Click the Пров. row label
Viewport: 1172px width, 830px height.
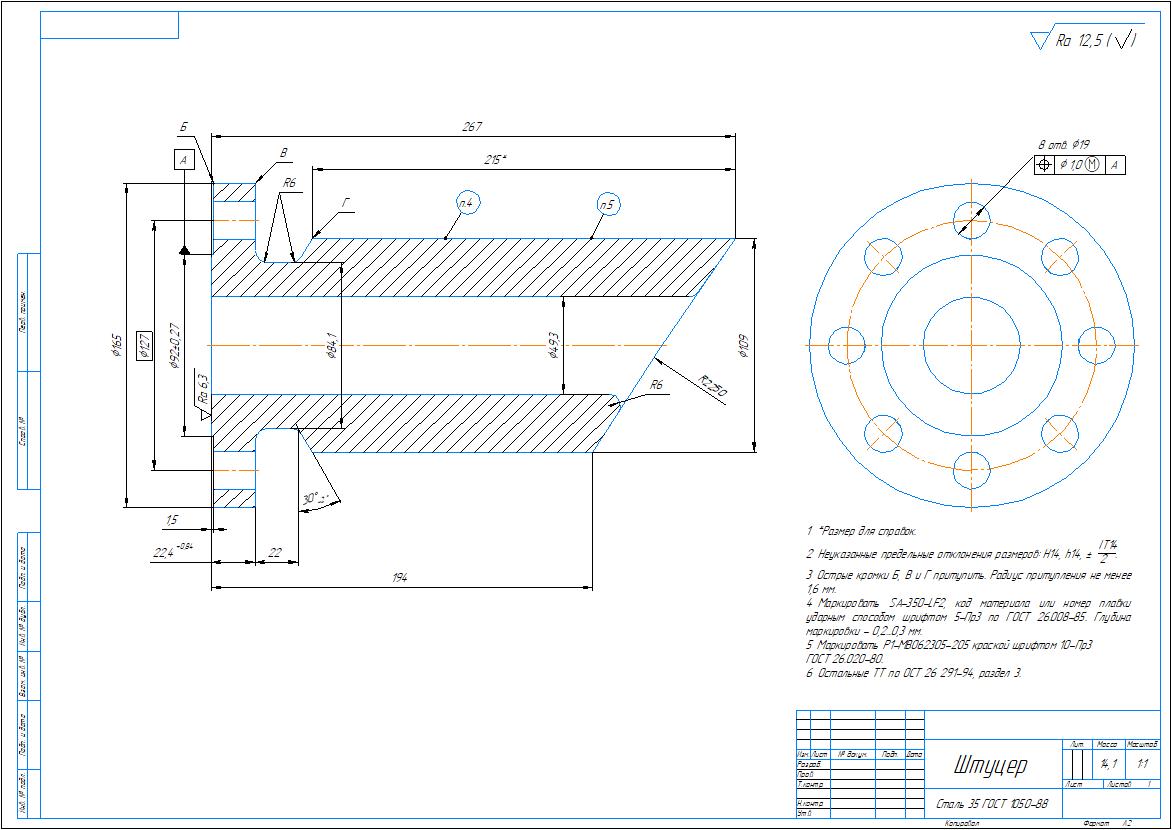[806, 775]
